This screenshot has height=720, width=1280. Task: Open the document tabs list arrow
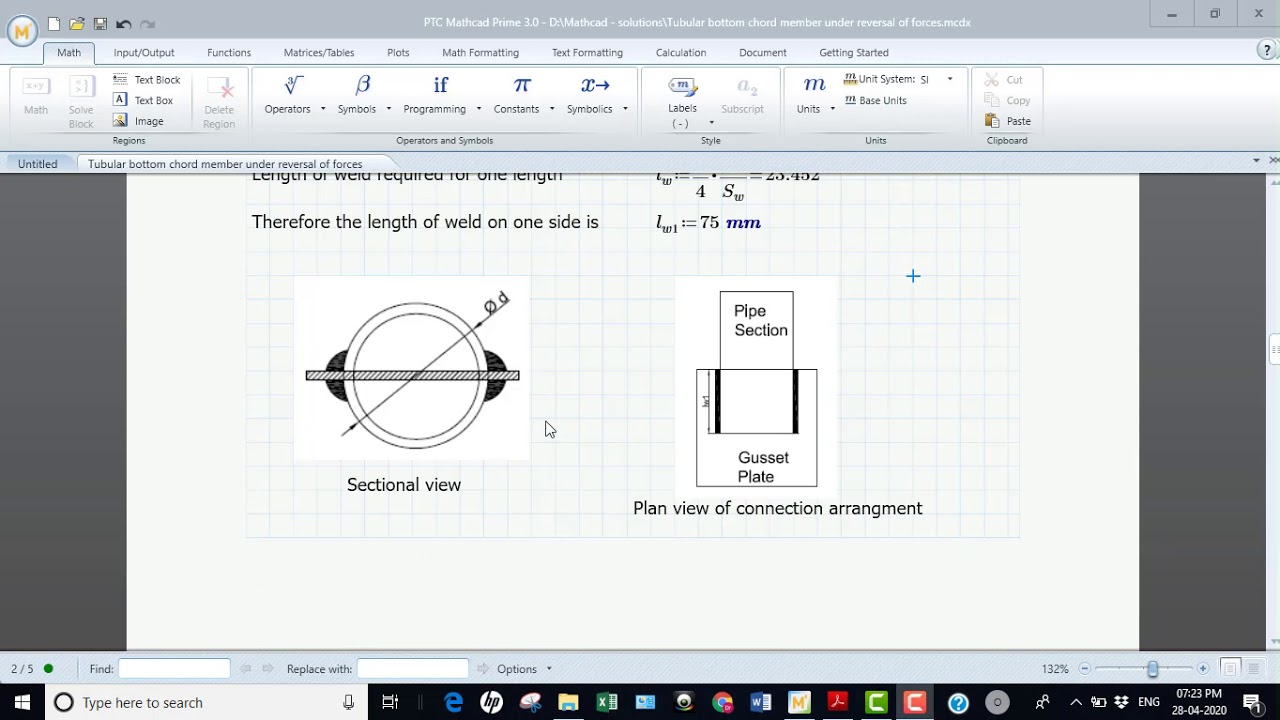click(x=1256, y=160)
